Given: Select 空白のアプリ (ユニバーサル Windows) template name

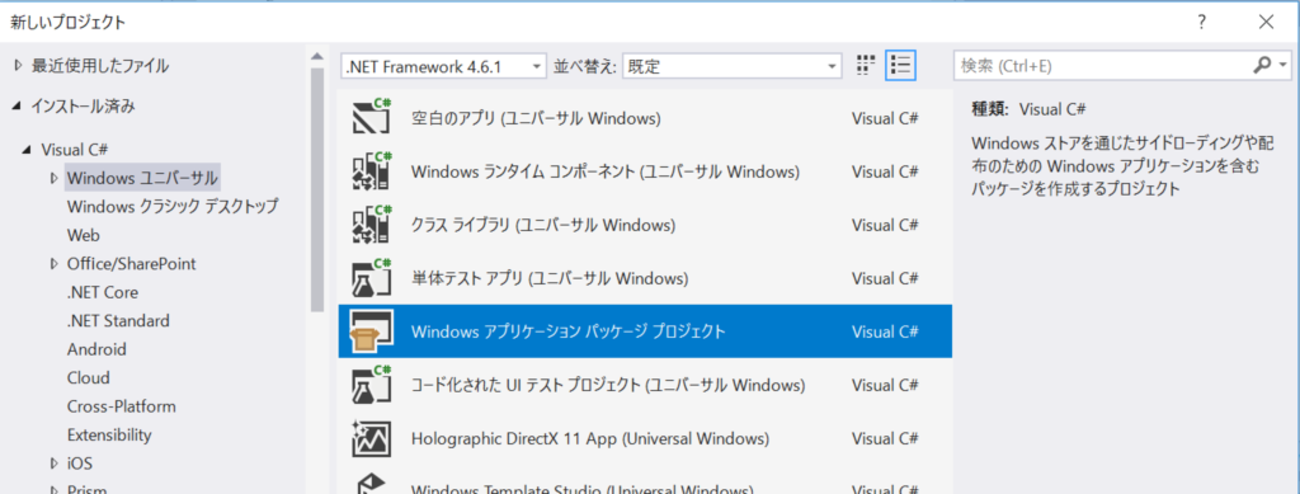Looking at the screenshot, I should pyautogui.click(x=536, y=118).
